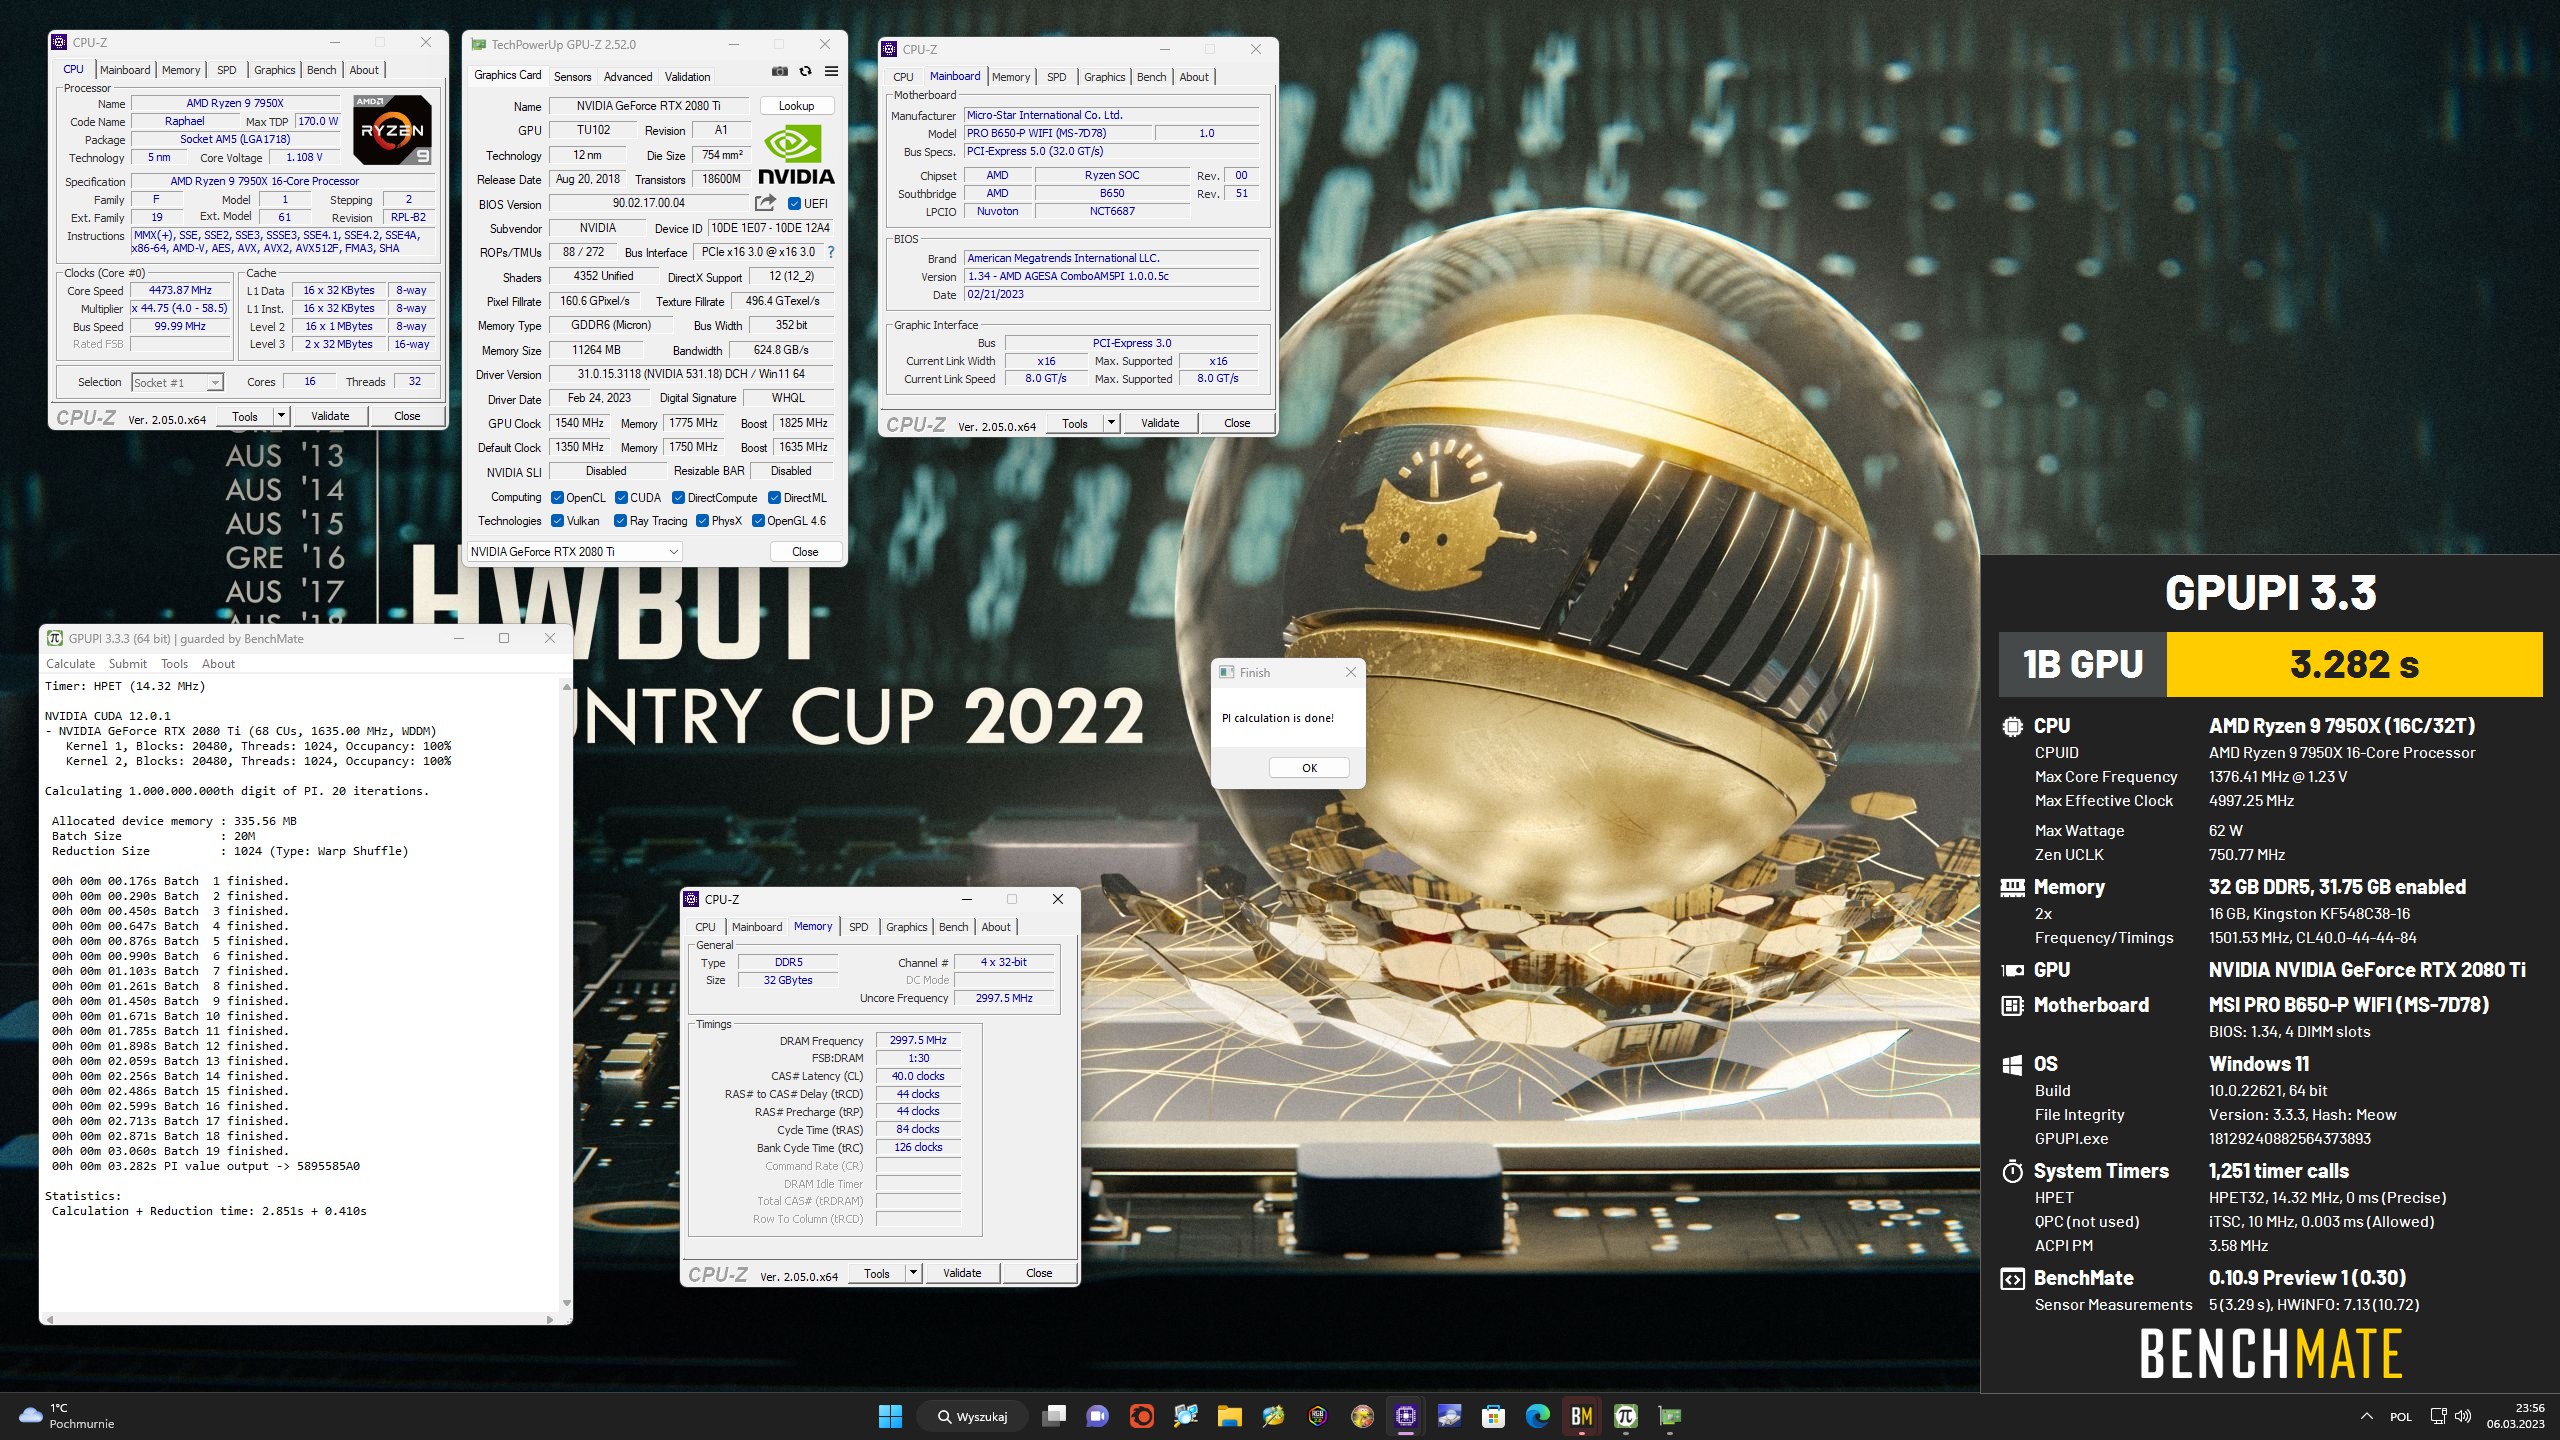The width and height of the screenshot is (2560, 1440).
Task: Click the network icon in system tray
Action: [2438, 1416]
